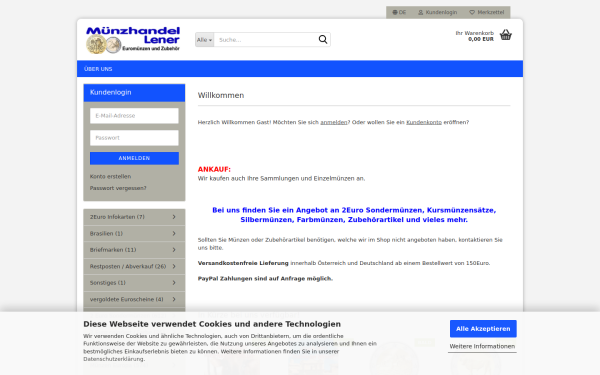Open the Kundenlogin top bar link
600x375 pixels.
click(437, 12)
